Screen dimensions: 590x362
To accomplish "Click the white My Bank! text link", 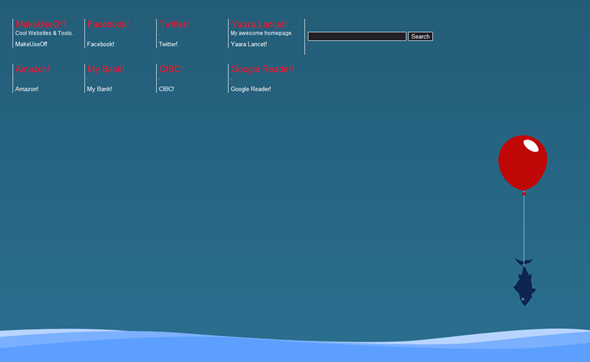I will (99, 89).
